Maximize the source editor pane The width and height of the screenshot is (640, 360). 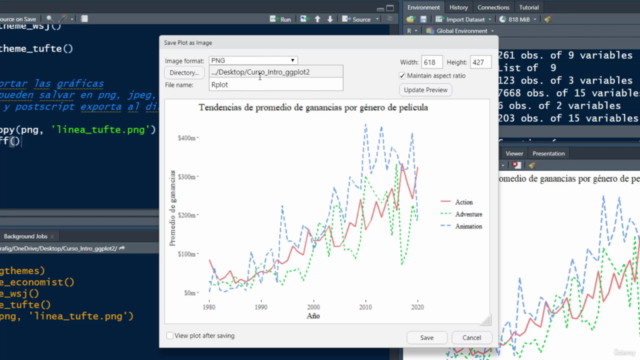(x=390, y=8)
